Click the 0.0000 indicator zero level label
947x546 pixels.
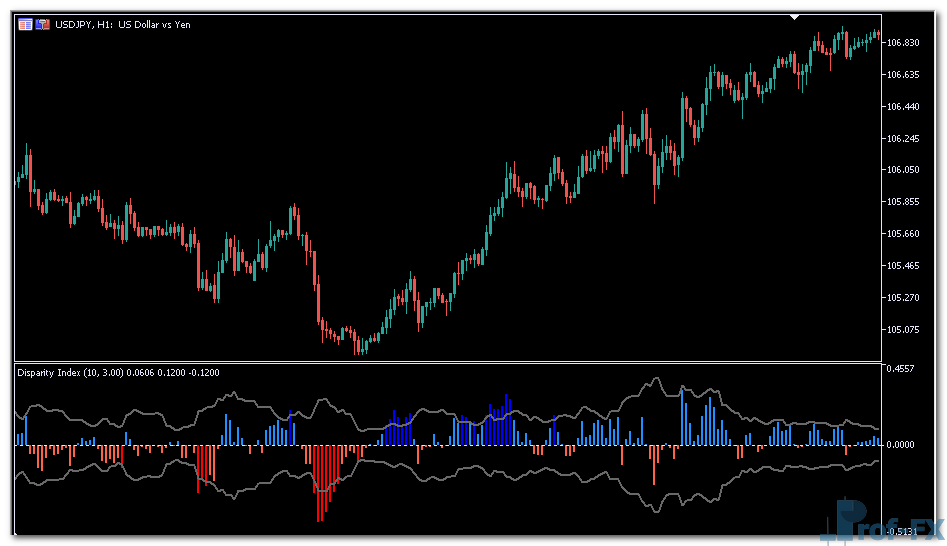902,444
